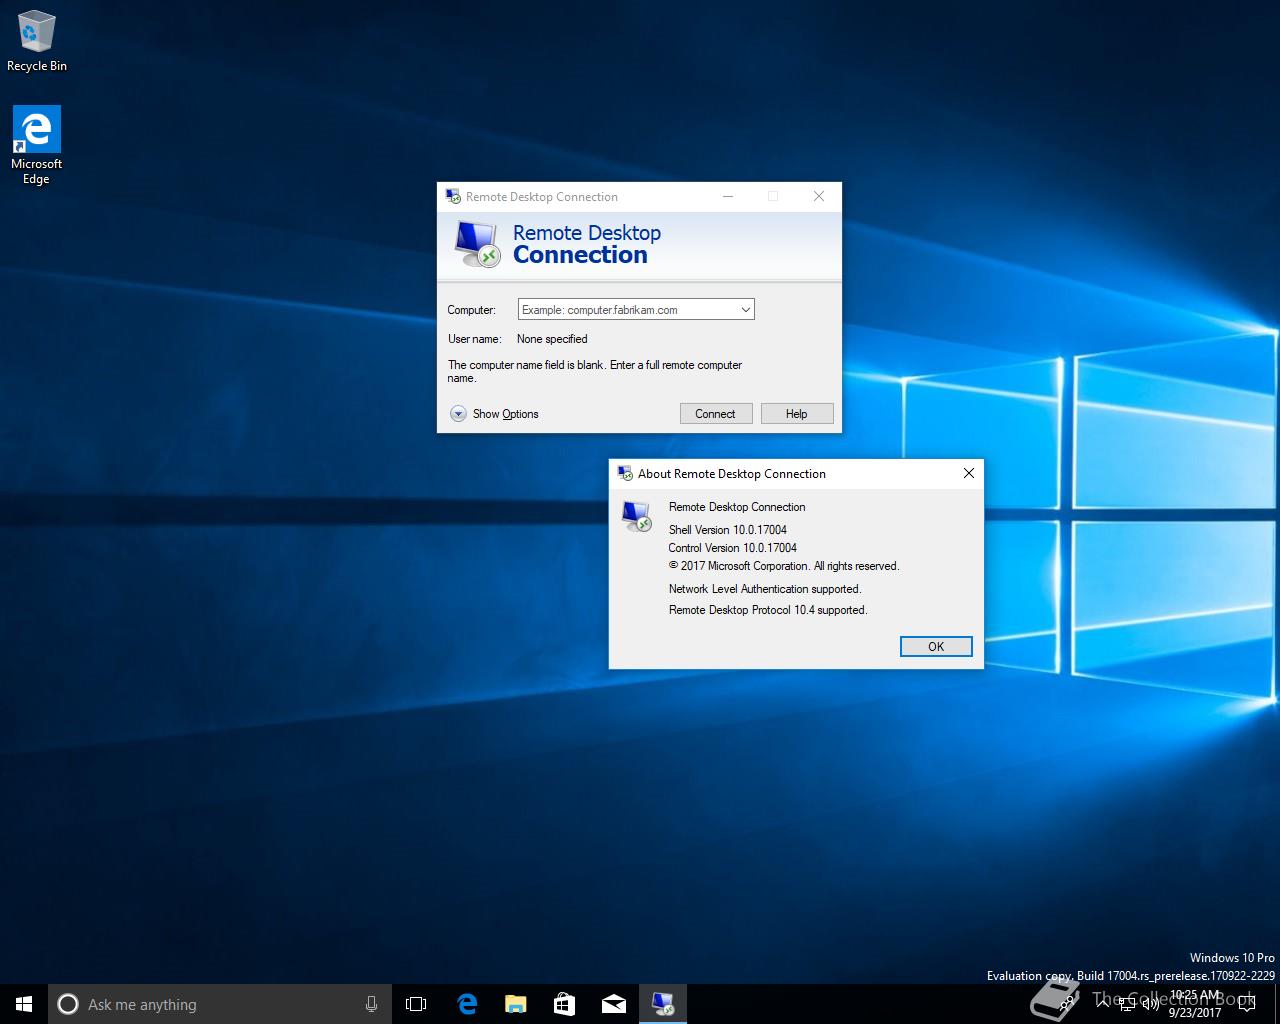Open the Recycle Bin desktop icon
This screenshot has width=1280, height=1024.
click(x=37, y=42)
